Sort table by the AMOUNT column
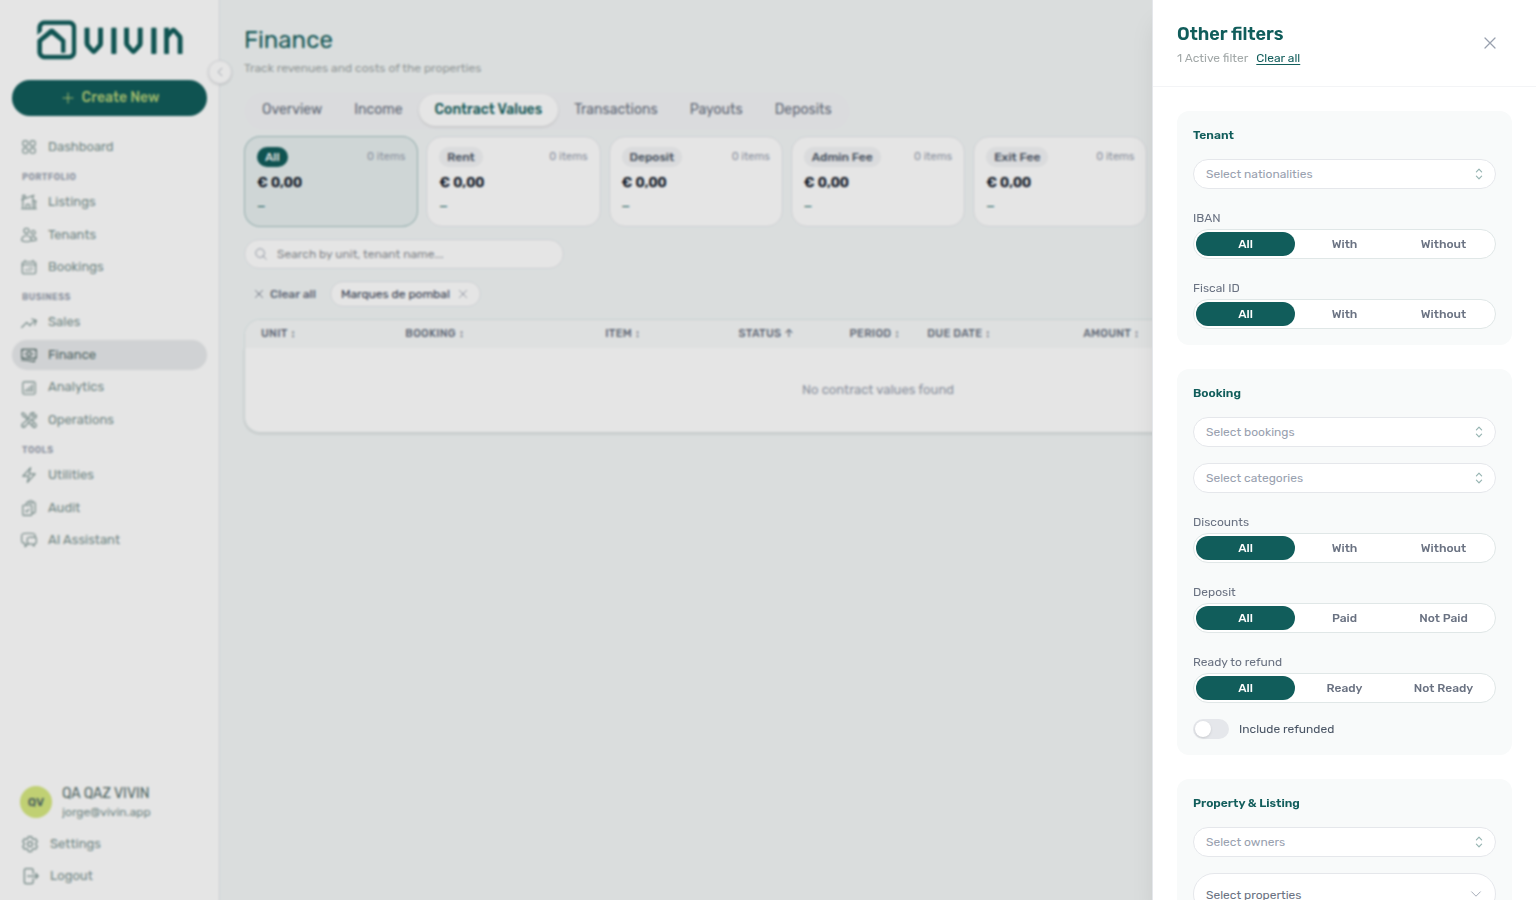 point(1110,333)
